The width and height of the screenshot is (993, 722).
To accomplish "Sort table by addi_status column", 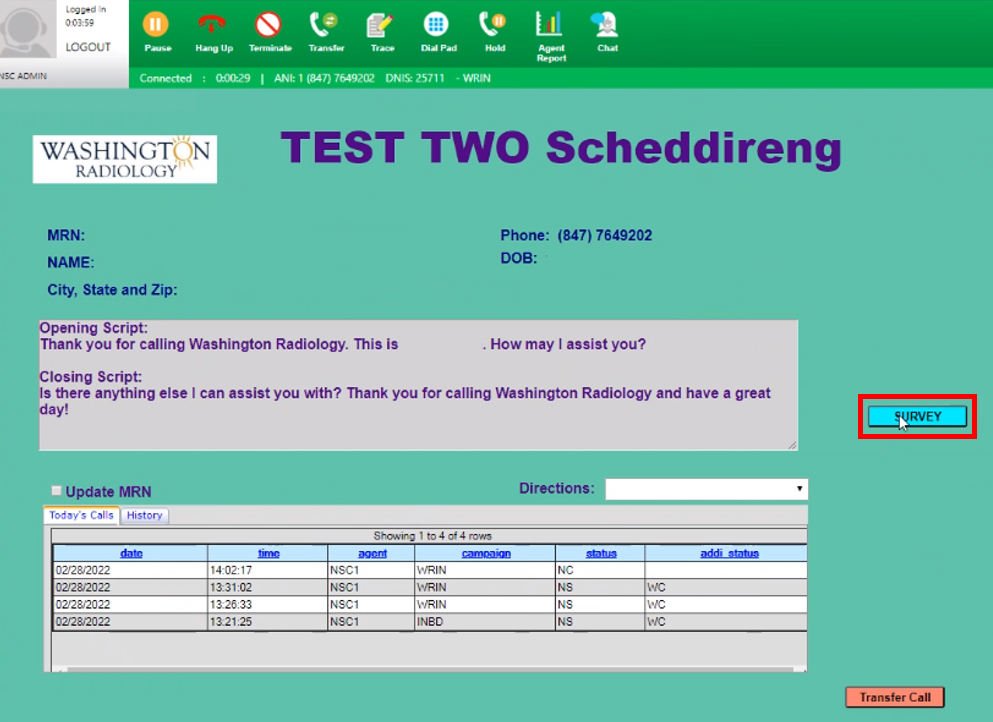I will 729,553.
